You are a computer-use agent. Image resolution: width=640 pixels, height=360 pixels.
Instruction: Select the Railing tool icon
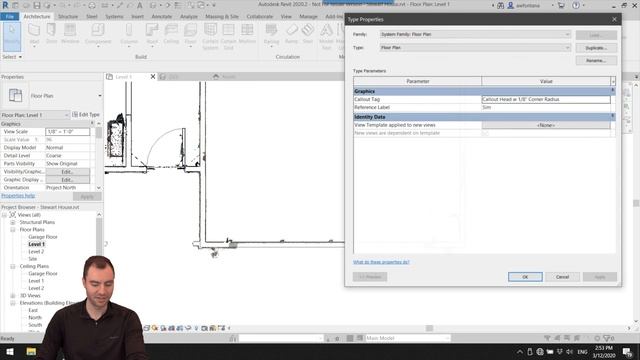[271, 30]
